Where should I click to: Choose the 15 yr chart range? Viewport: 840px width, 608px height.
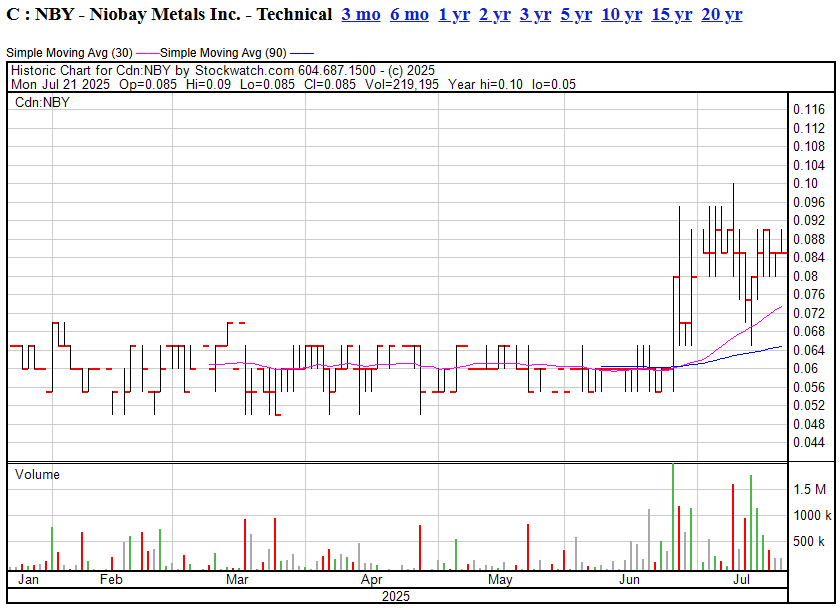pyautogui.click(x=672, y=14)
